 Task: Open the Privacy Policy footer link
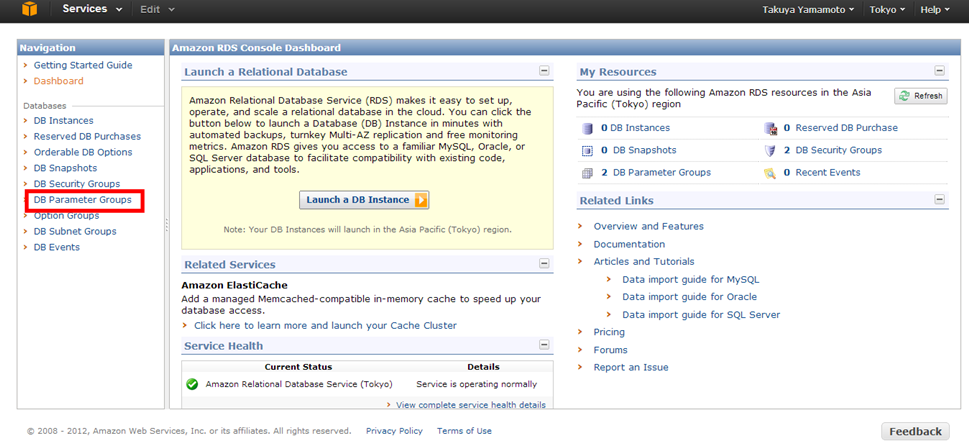tap(394, 431)
